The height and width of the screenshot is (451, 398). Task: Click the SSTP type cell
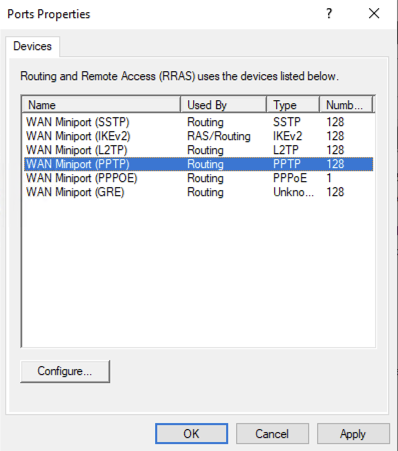(x=287, y=122)
